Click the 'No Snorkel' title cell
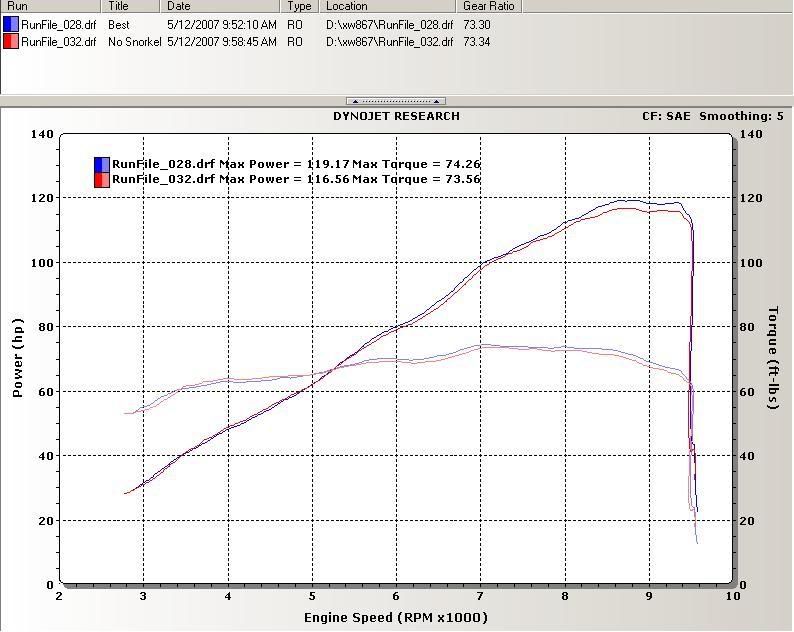The image size is (794, 632). 135,42
